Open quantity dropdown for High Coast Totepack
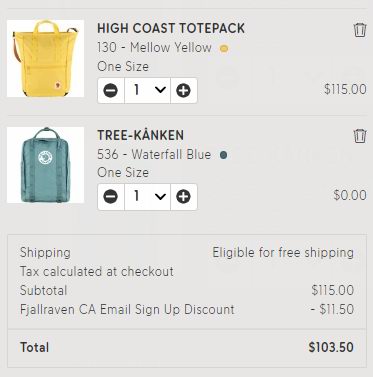 (147, 90)
